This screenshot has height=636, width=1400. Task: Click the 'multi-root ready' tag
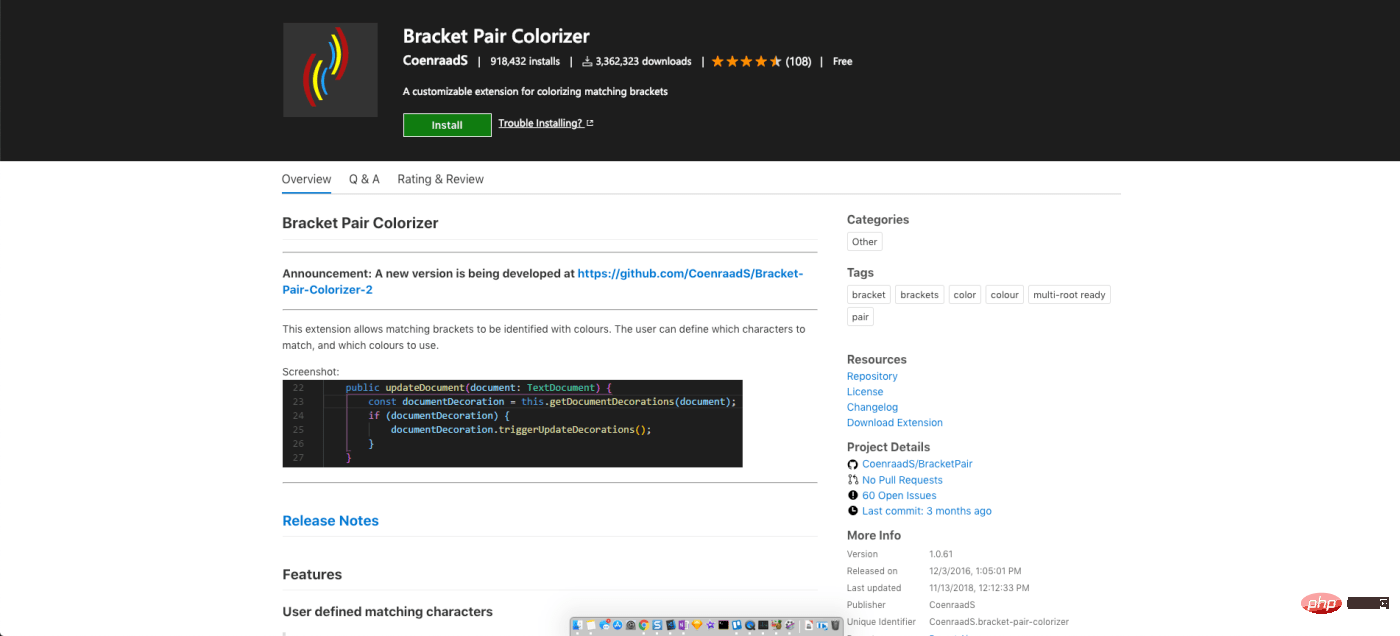coord(1070,295)
